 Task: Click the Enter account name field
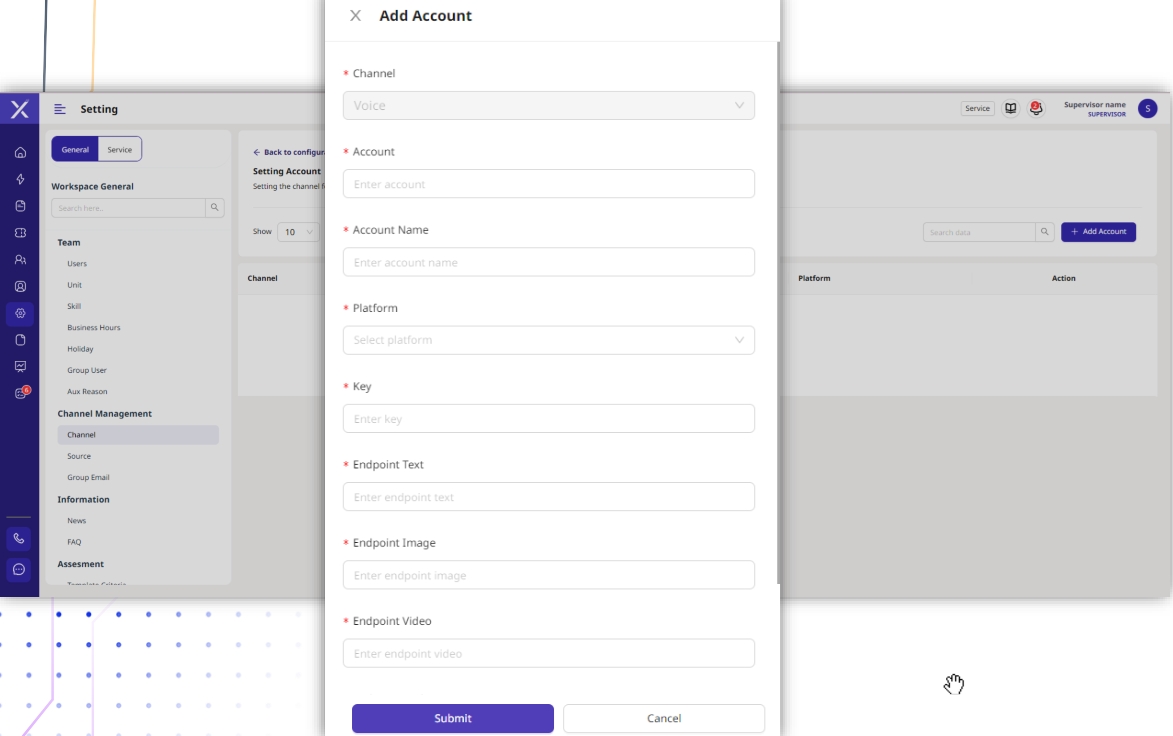coord(548,262)
